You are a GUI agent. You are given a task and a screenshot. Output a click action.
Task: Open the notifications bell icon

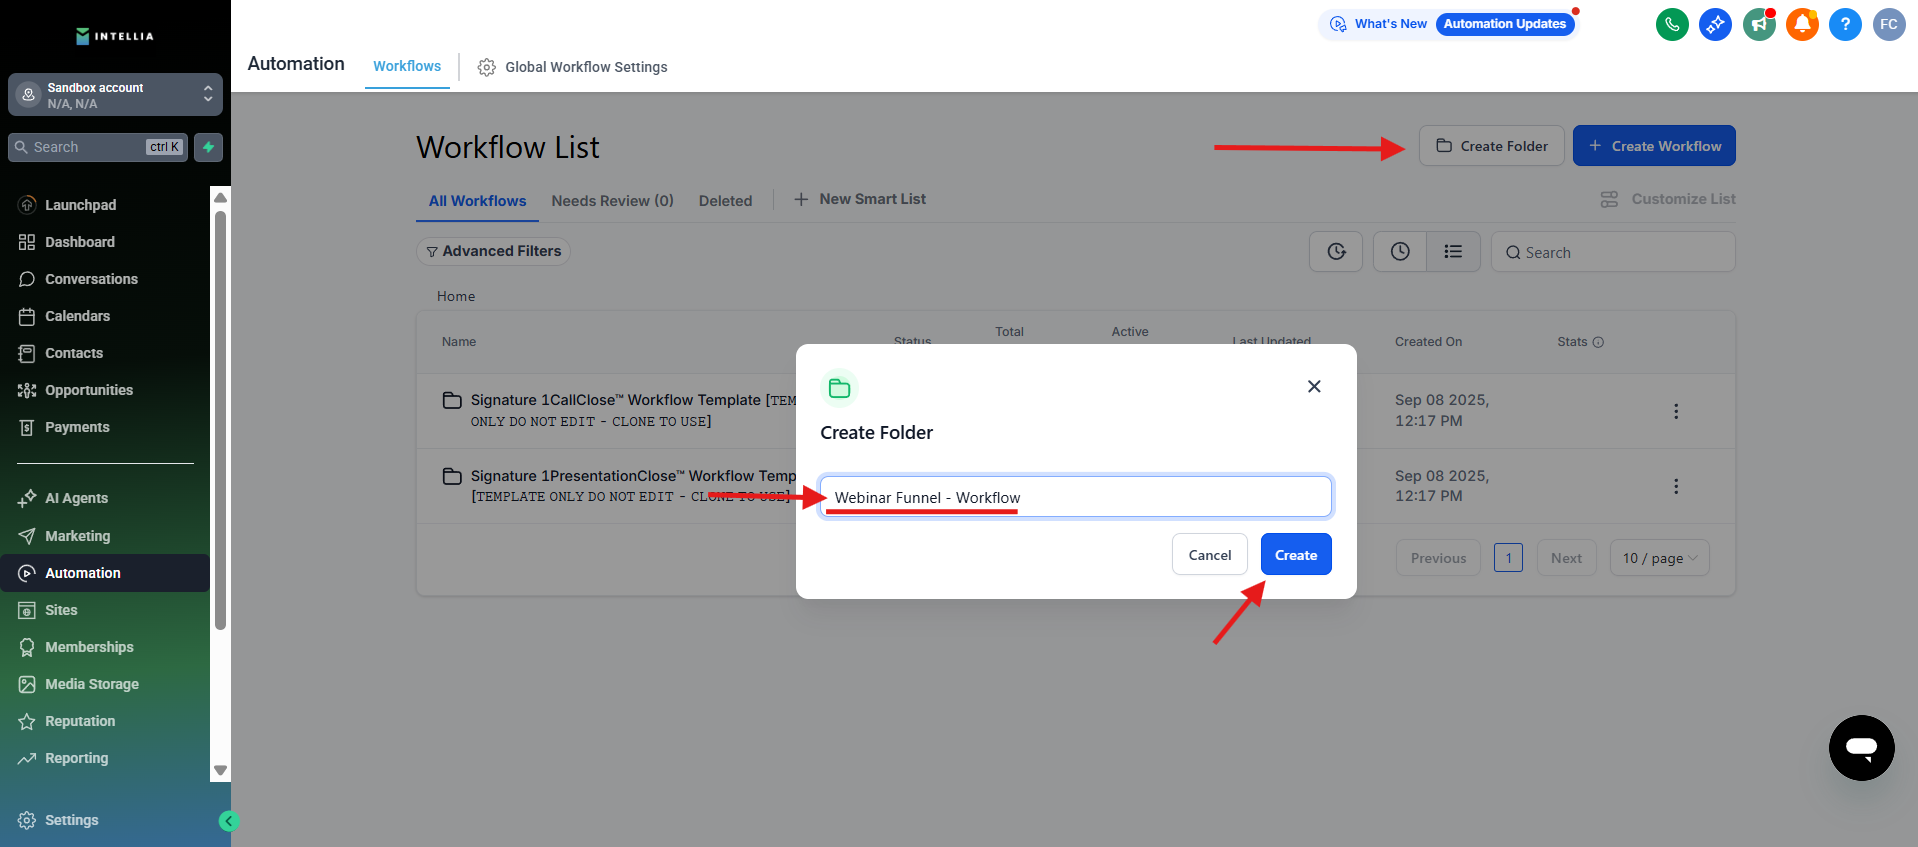point(1802,24)
